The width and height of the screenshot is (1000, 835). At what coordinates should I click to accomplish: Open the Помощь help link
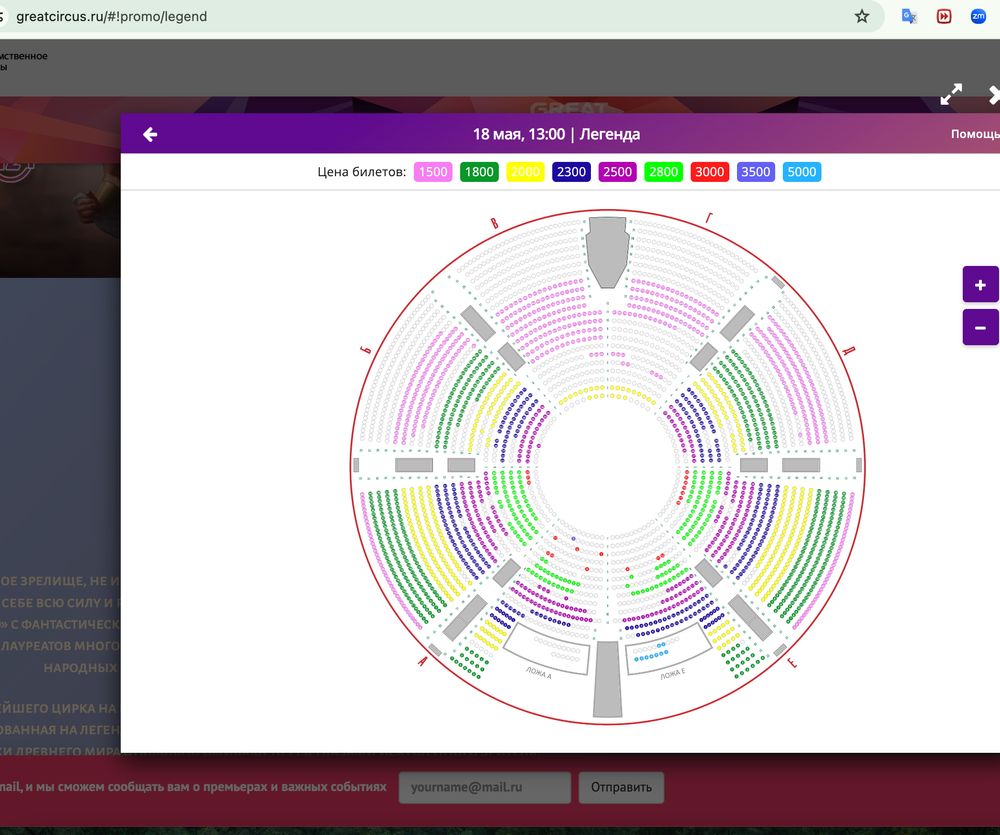(x=974, y=134)
